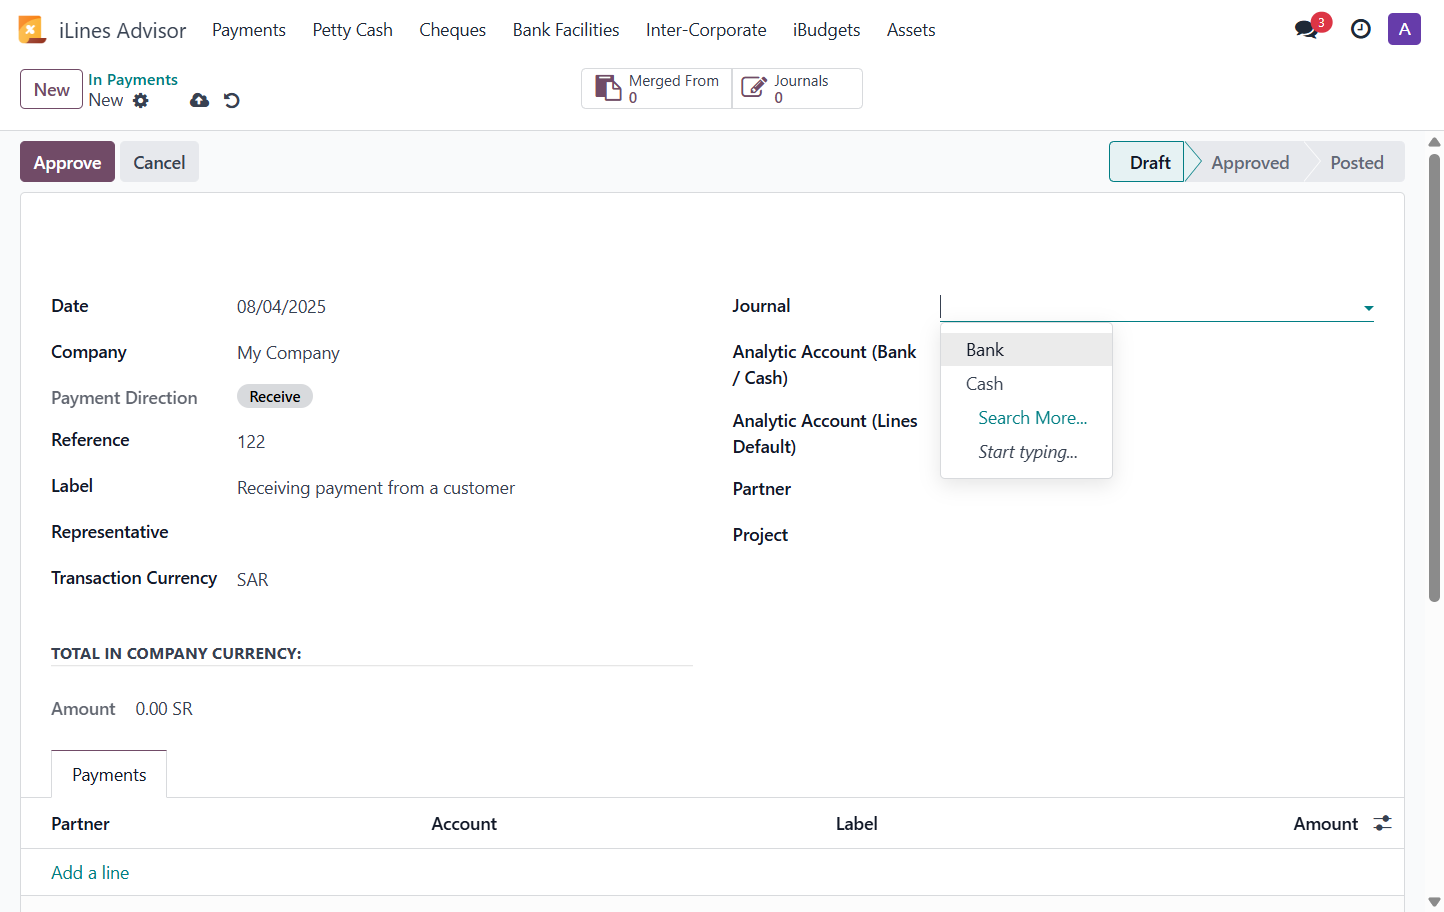Select Bank from the Journal list

tap(1026, 350)
